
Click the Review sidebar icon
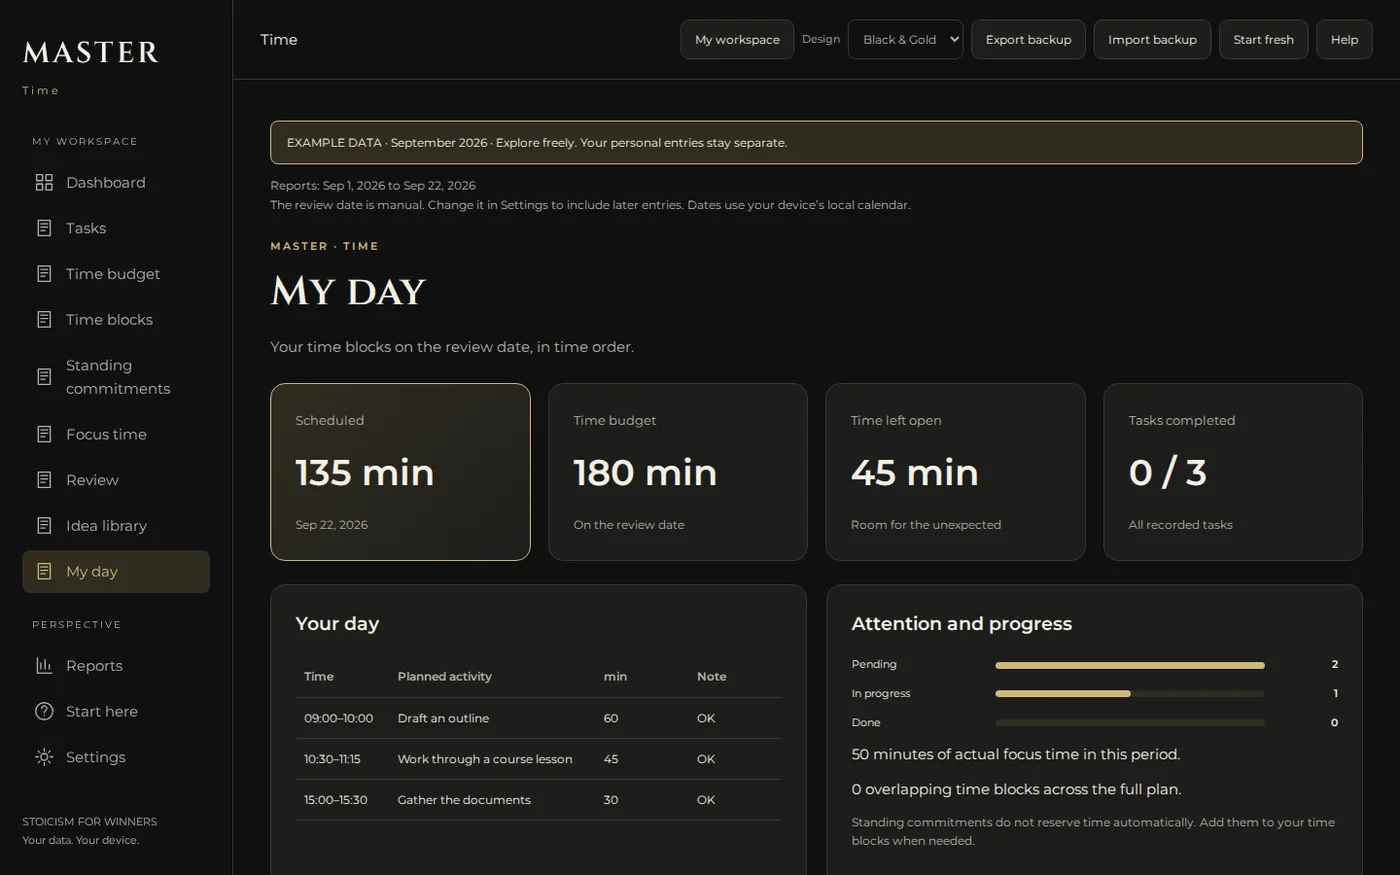coord(44,480)
